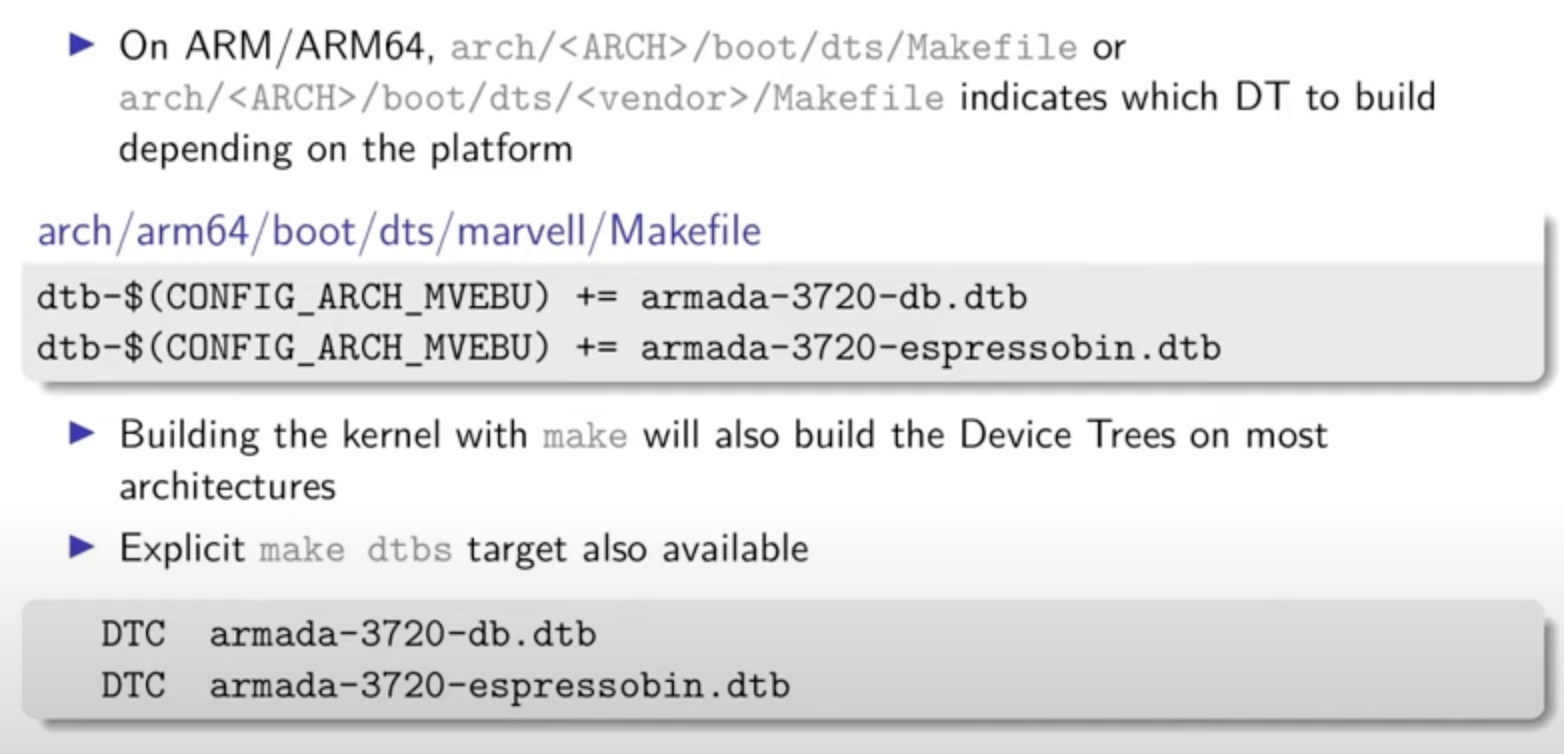1564x754 pixels.
Task: Click the first DTC label in the output block
Action: pos(132,634)
